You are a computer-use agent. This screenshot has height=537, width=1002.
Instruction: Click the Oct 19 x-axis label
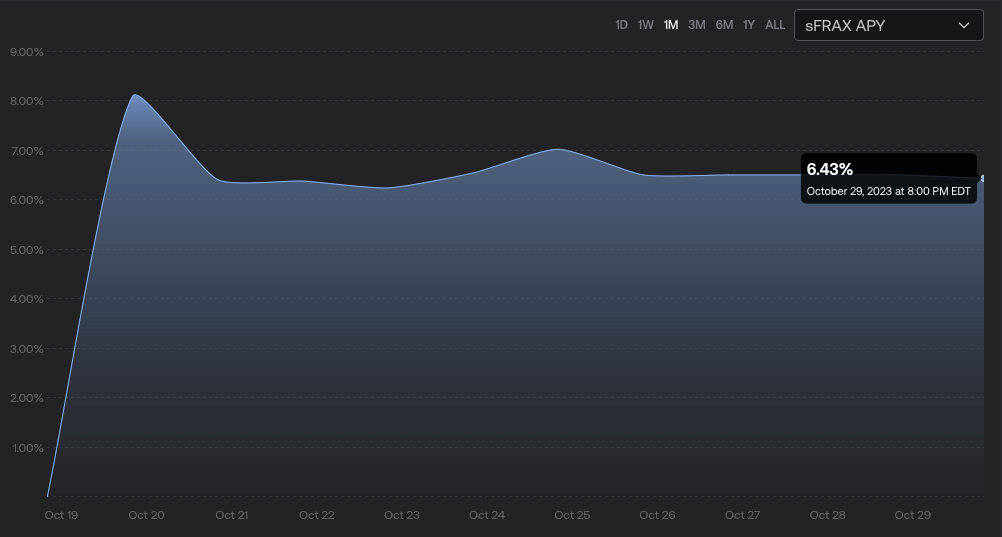coord(62,515)
